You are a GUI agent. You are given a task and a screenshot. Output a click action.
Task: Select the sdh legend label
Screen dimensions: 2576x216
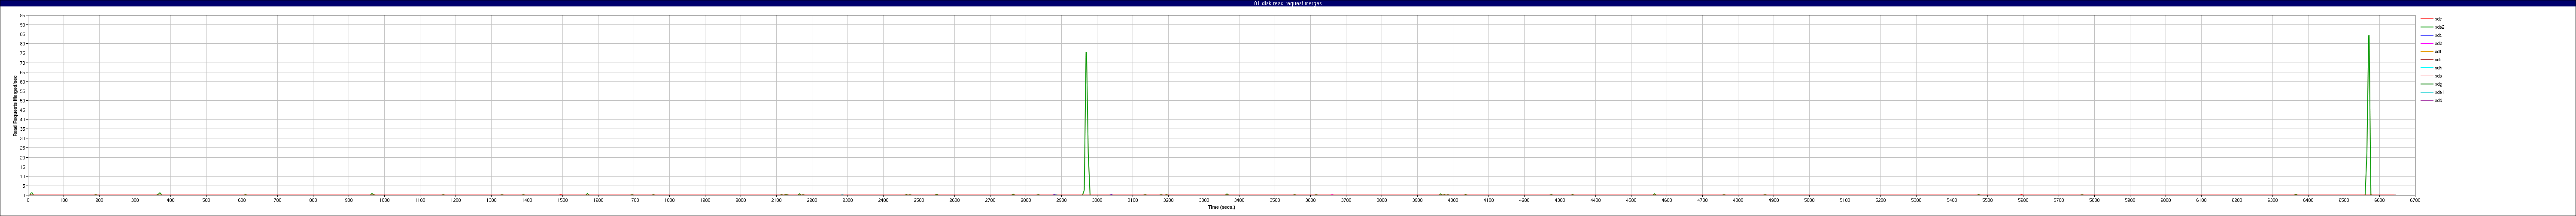point(2438,68)
